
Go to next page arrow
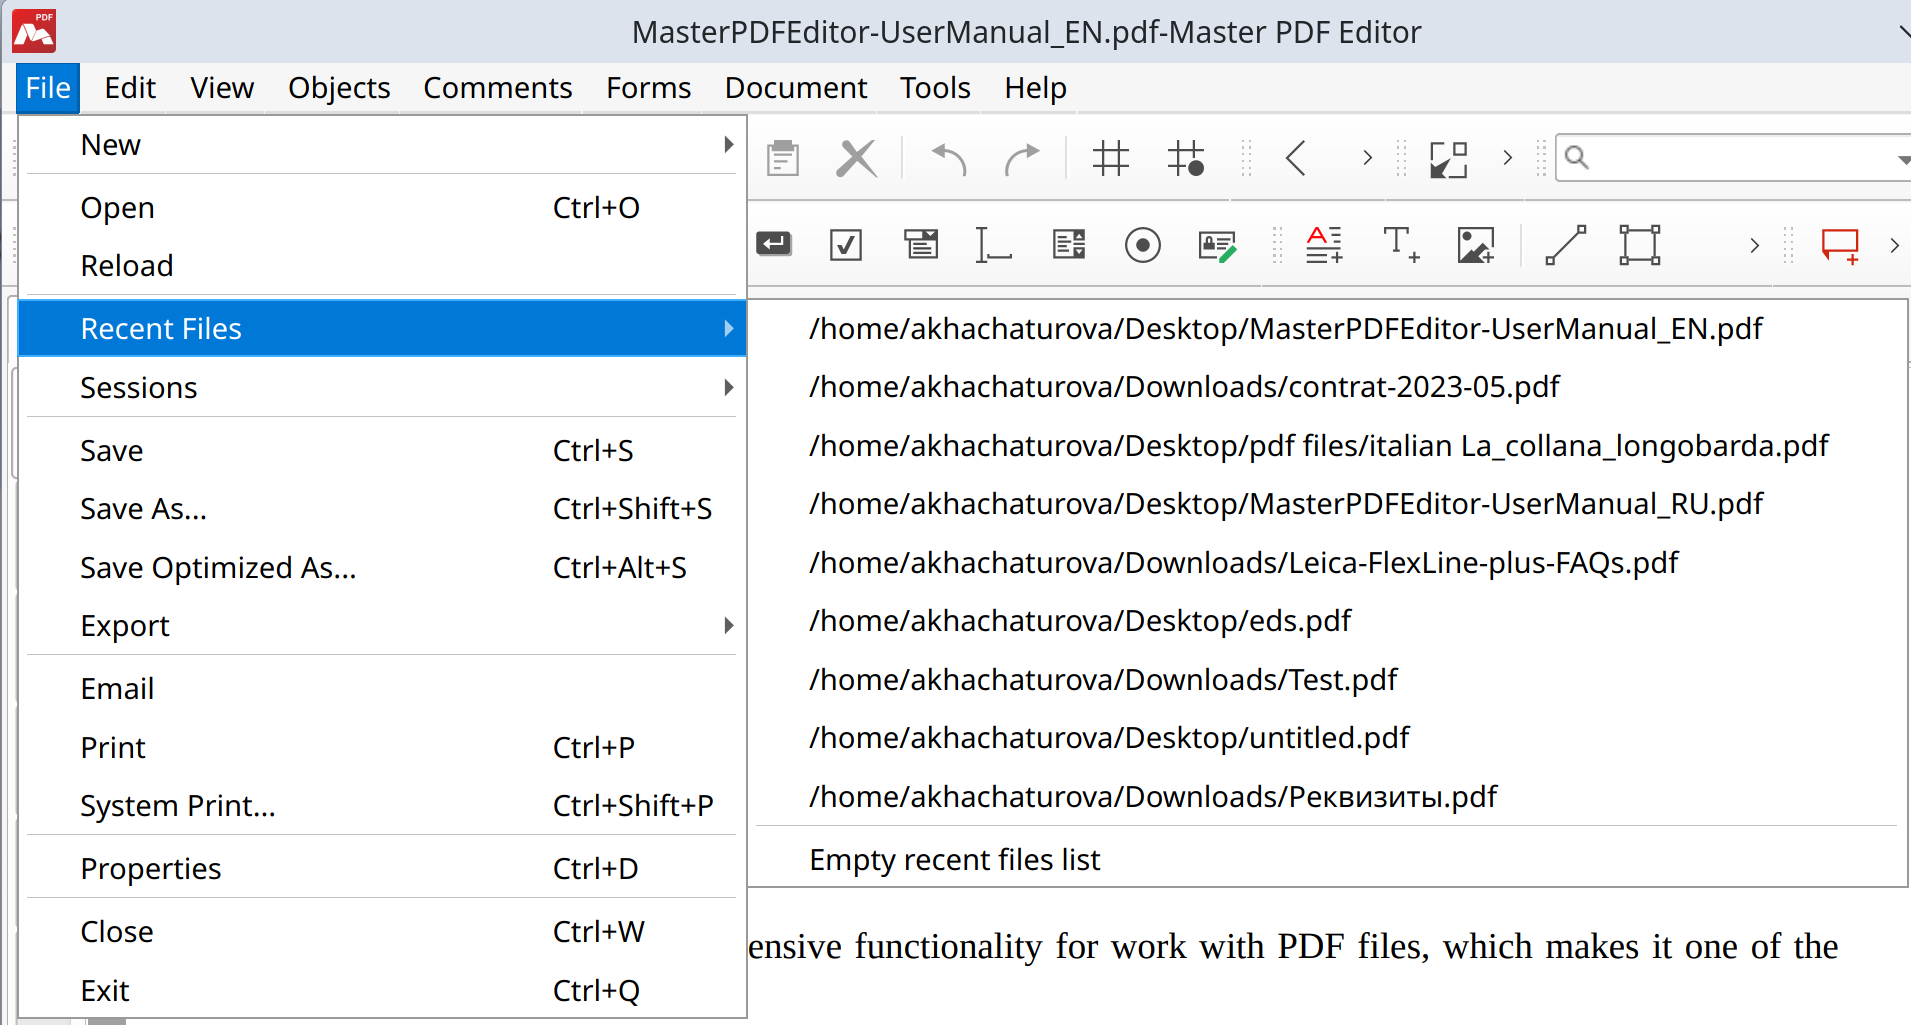(1367, 158)
